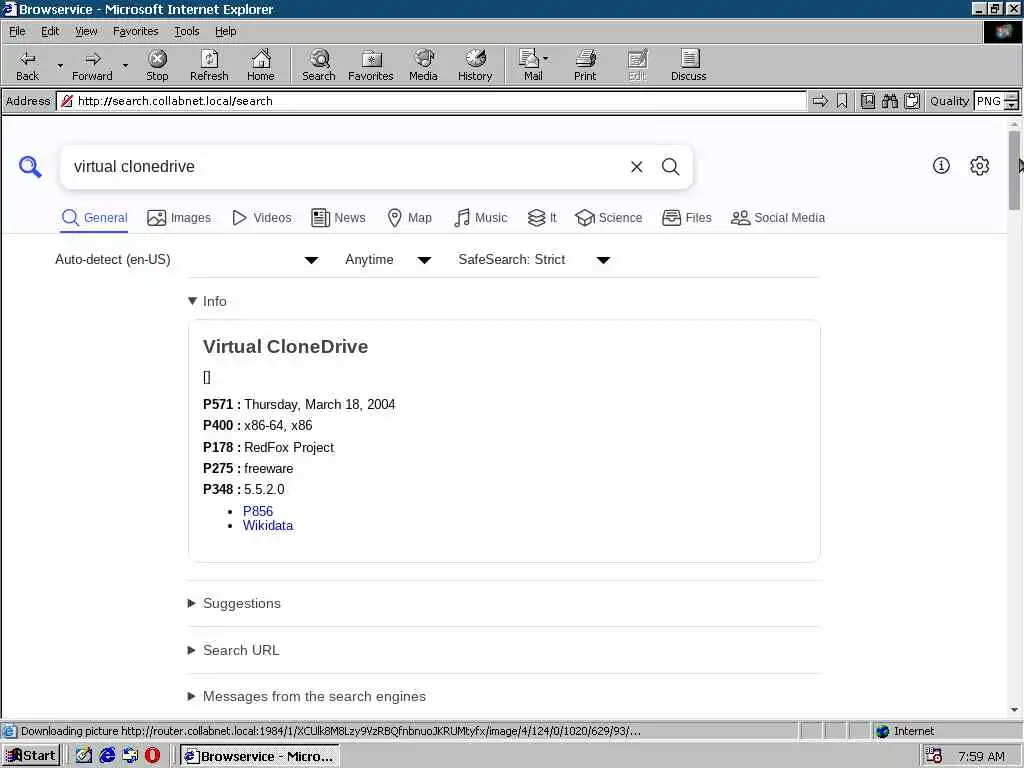Click the Forward toolbar button
Viewport: 1024px width, 768px height.
coord(92,65)
